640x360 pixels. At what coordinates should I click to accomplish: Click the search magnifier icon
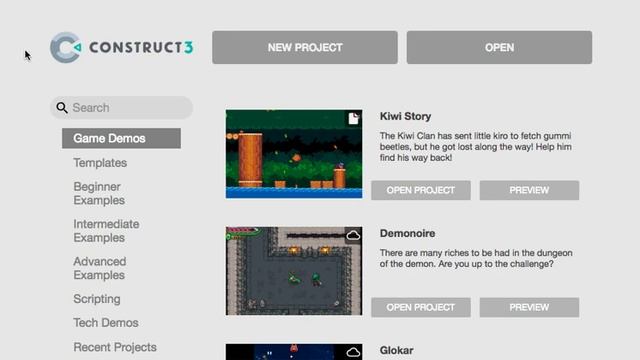click(62, 108)
